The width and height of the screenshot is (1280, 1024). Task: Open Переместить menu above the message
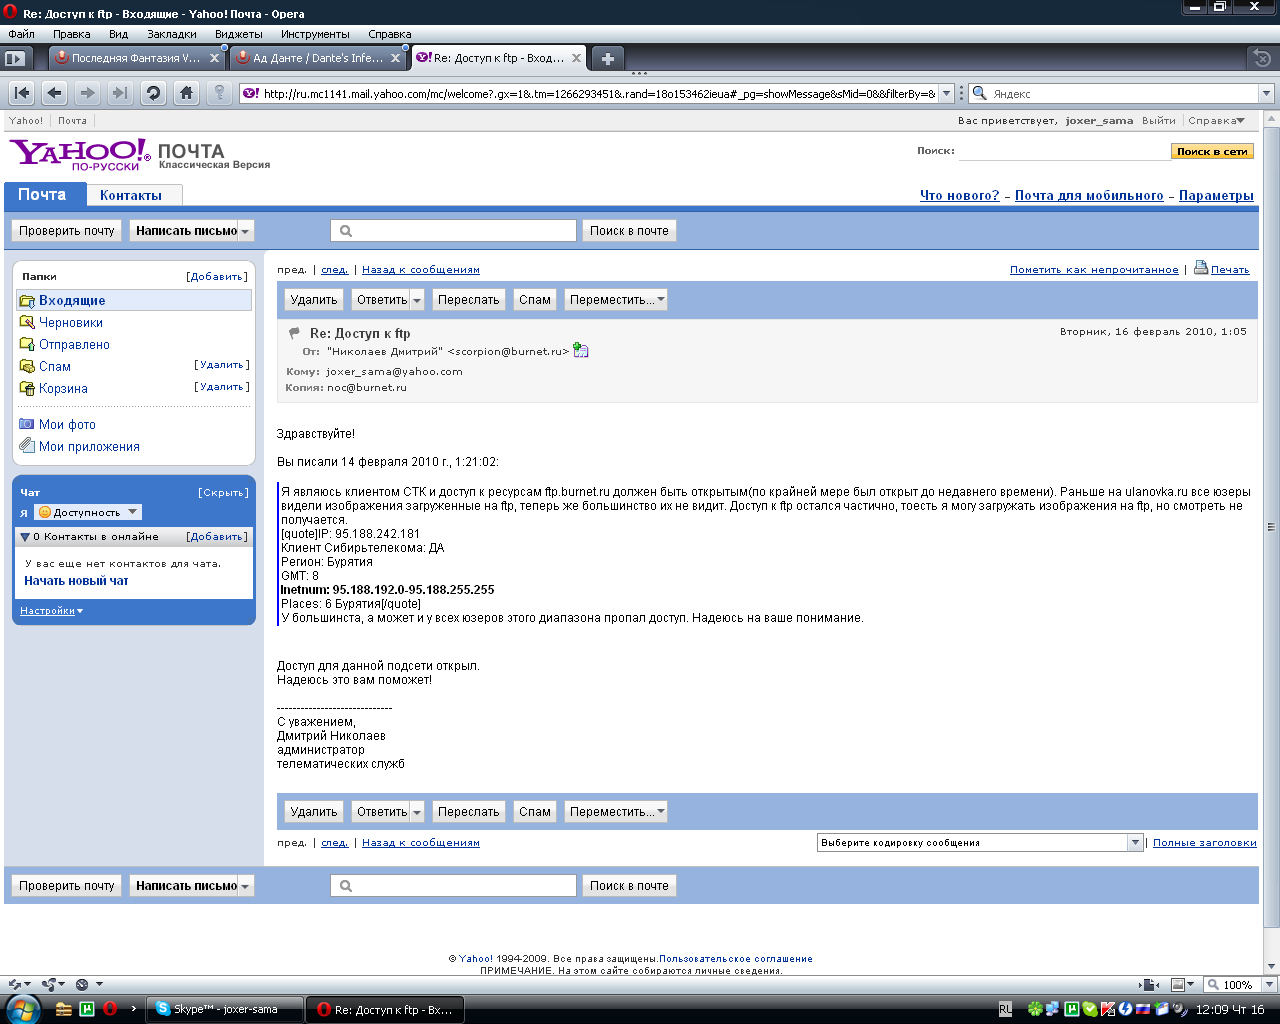point(615,300)
